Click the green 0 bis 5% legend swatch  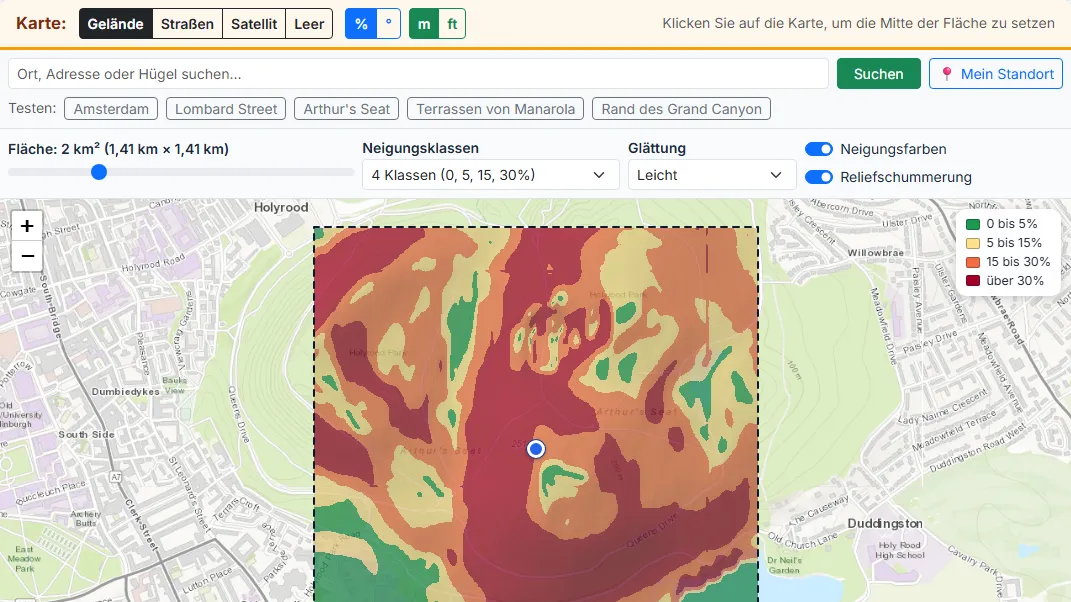(x=973, y=224)
